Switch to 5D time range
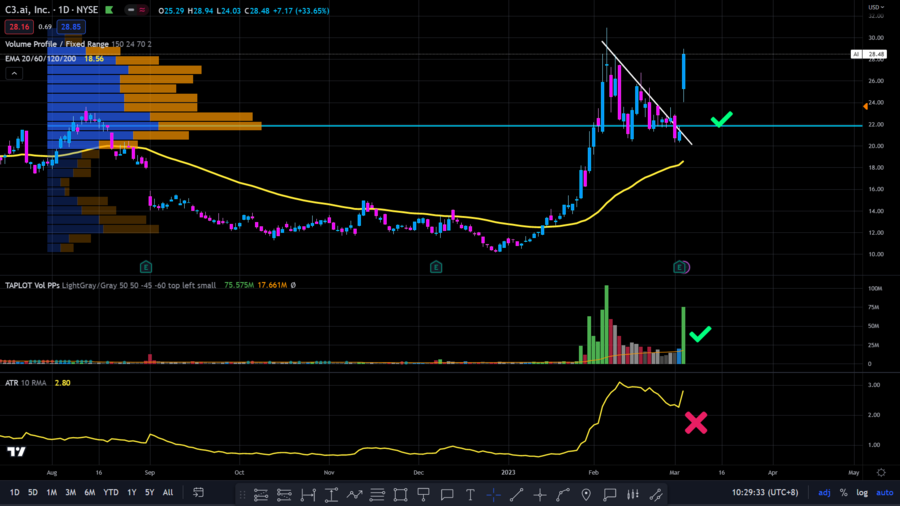900x506 pixels. [x=33, y=492]
